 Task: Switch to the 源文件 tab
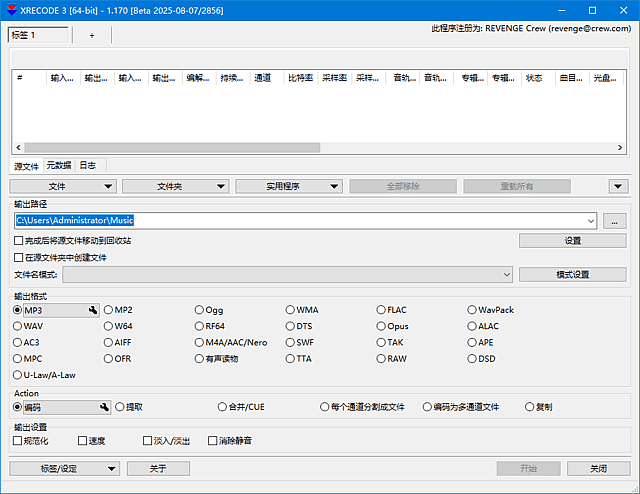tap(26, 166)
